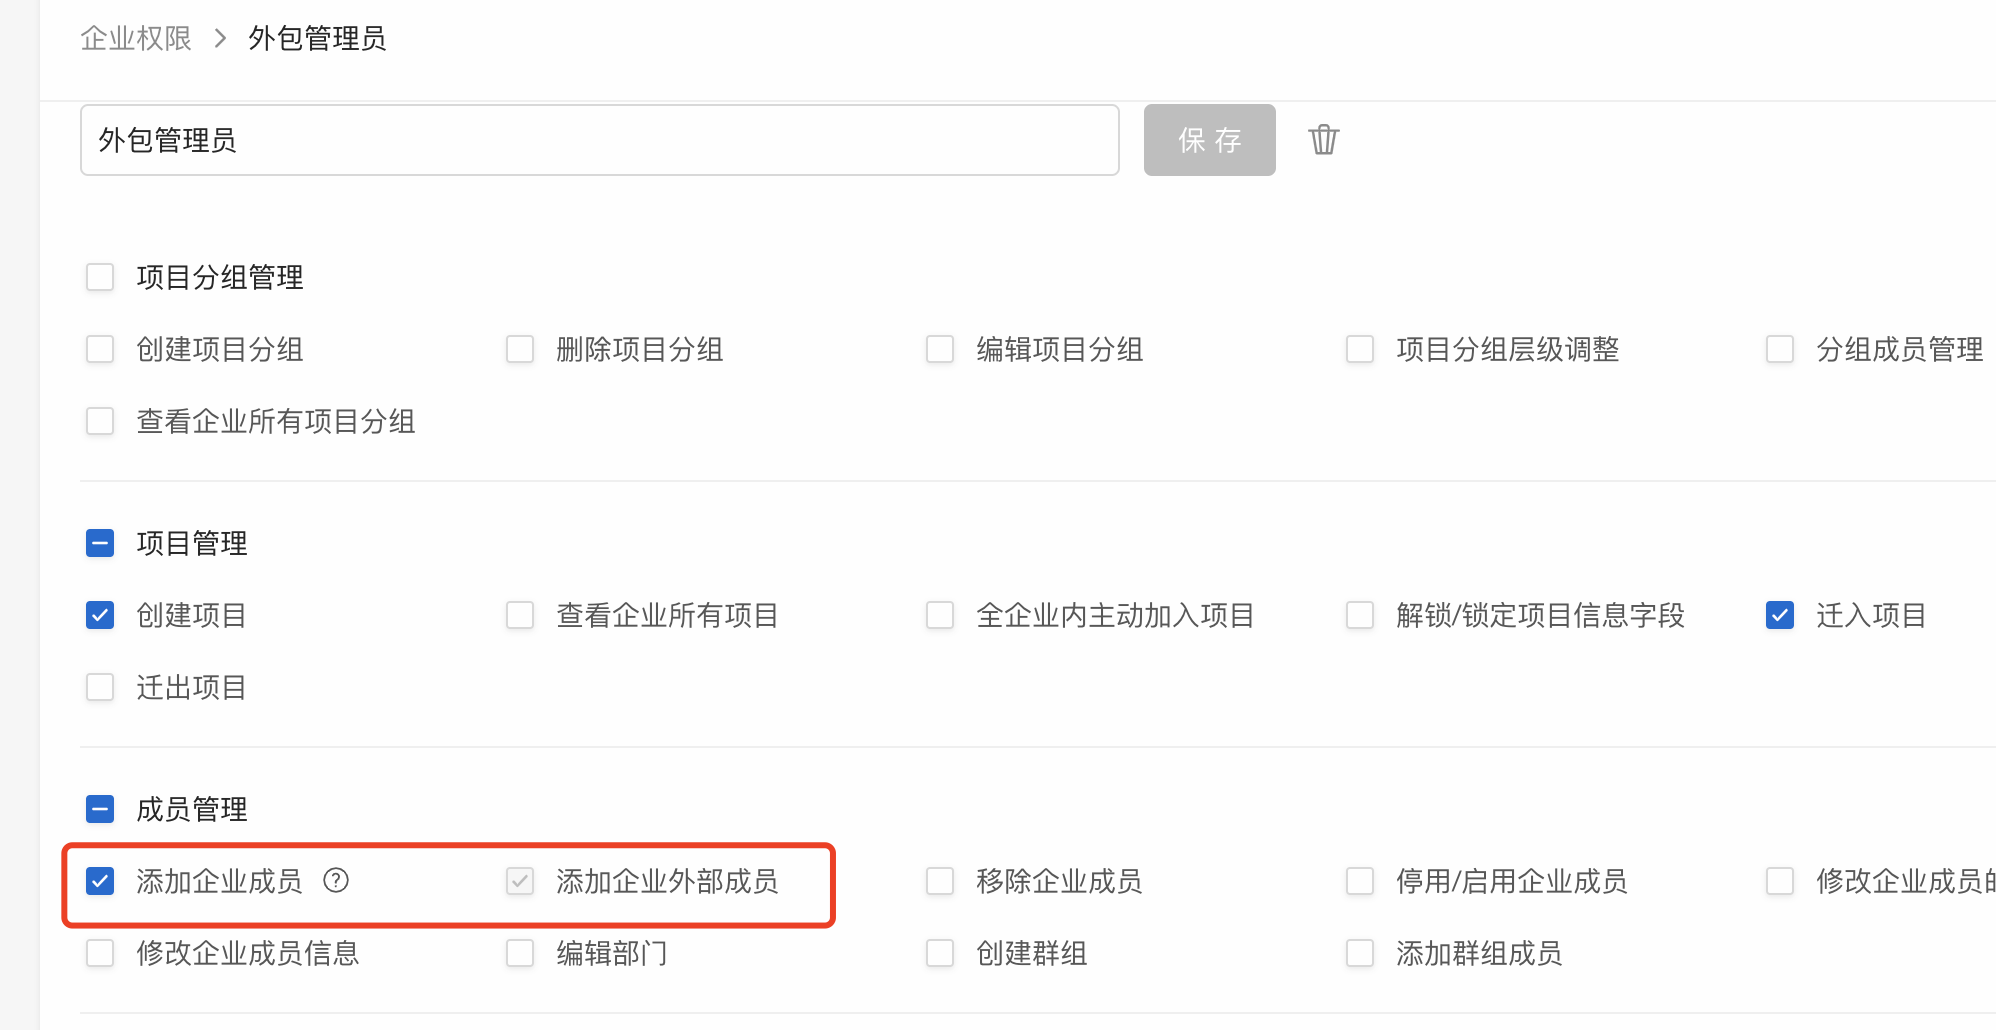This screenshot has height=1030, width=1996.
Task: Check the 项目分组管理 group checkbox
Action: click(100, 277)
